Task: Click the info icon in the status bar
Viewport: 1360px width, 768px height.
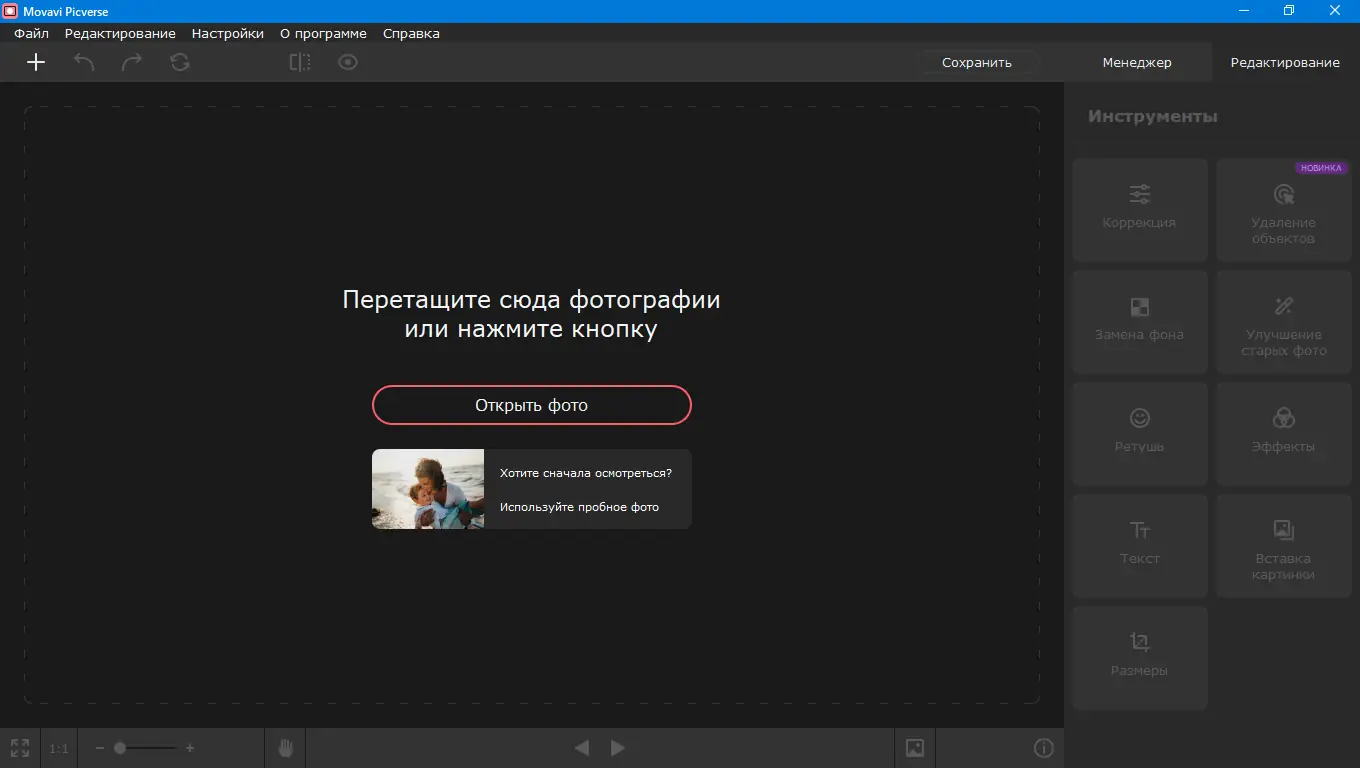Action: point(1044,747)
